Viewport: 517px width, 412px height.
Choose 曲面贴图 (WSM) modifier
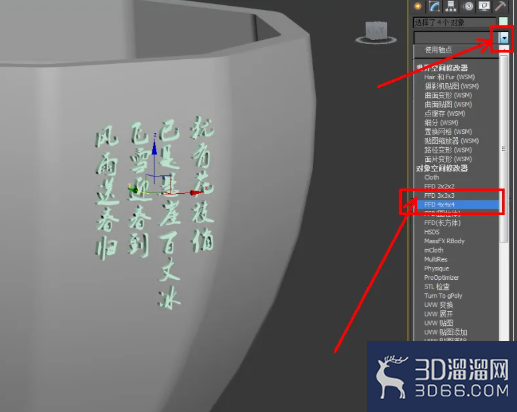coord(448,105)
